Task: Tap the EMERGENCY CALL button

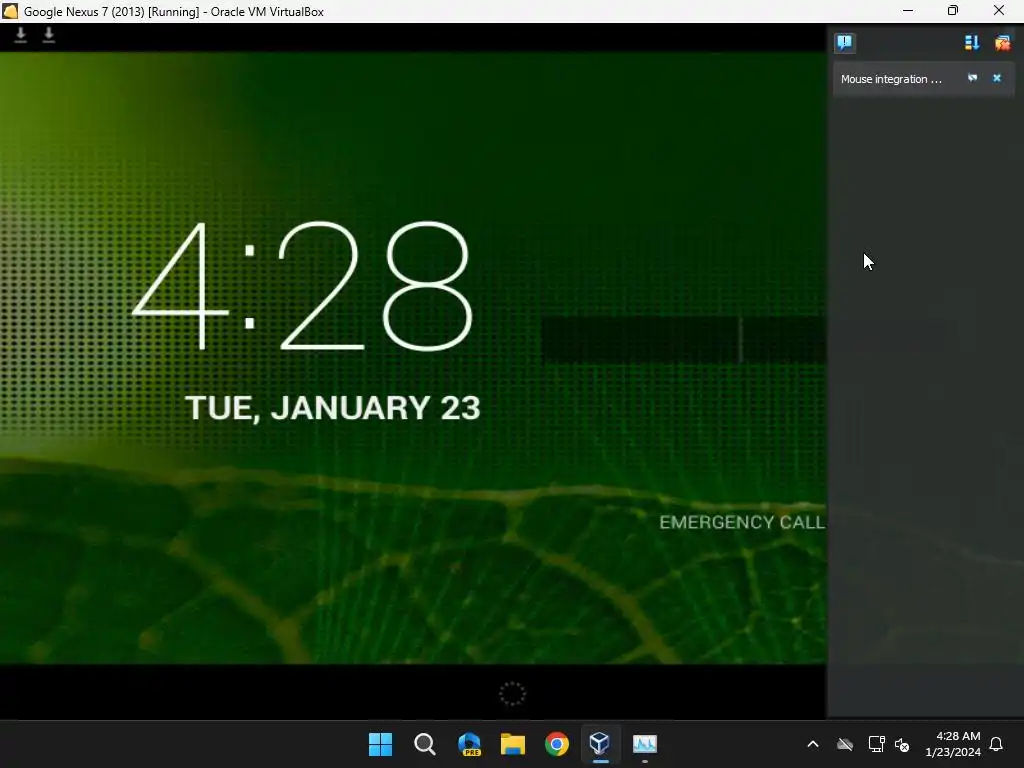Action: coord(742,522)
